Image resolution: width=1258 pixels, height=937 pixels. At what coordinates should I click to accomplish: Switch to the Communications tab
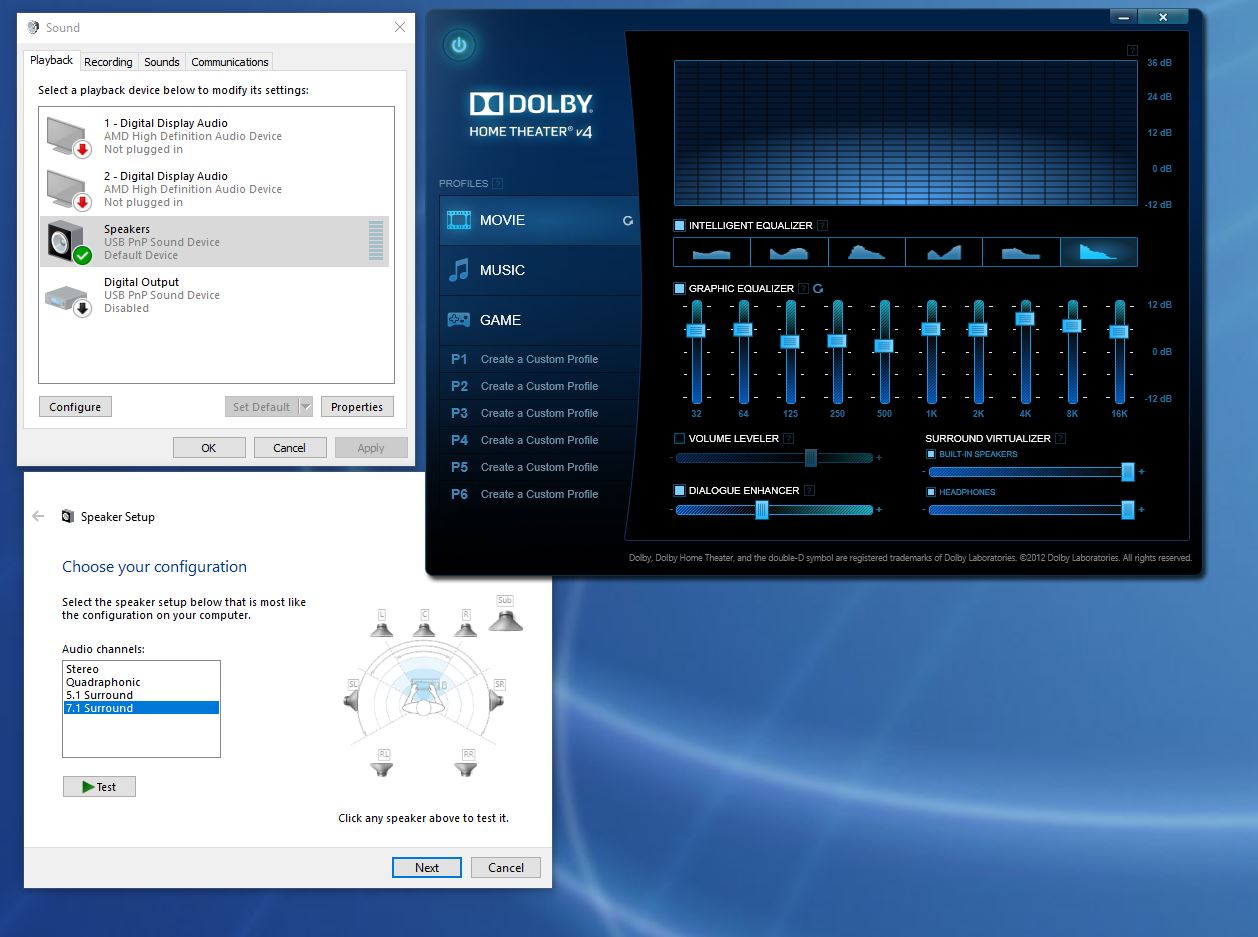230,62
